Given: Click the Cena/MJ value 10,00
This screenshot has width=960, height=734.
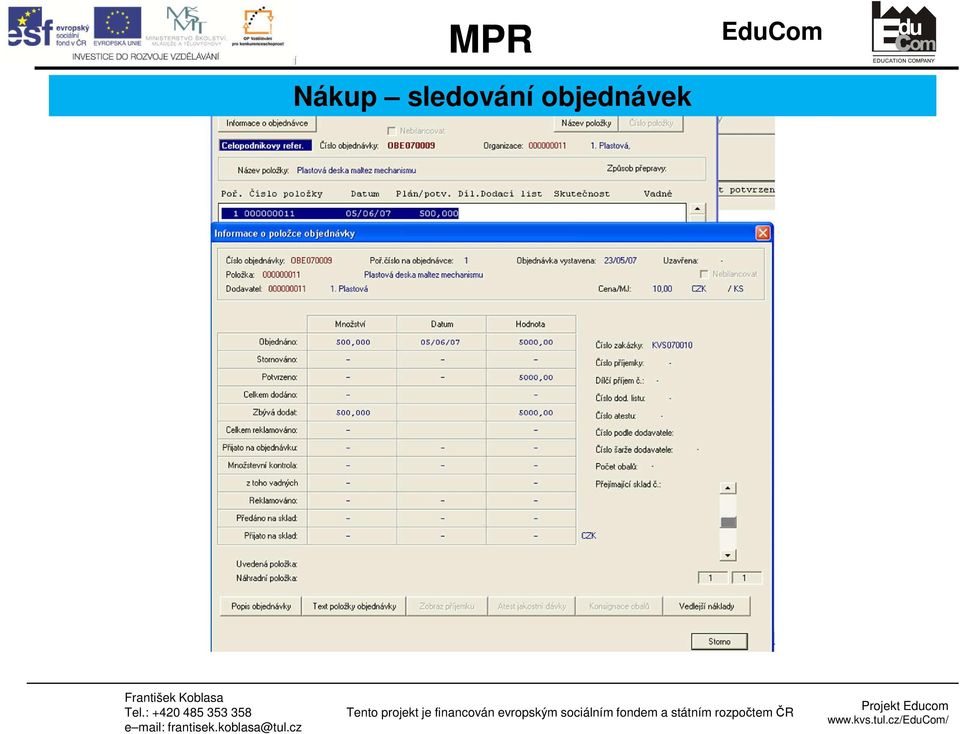Looking at the screenshot, I should click(x=662, y=289).
